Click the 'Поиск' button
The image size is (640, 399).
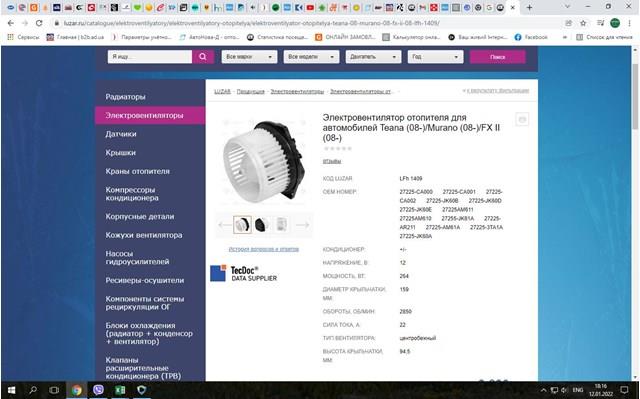[x=498, y=57]
